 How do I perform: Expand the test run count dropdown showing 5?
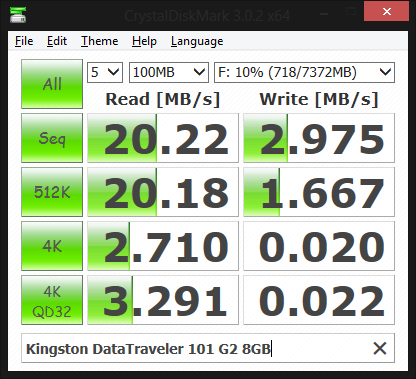(x=105, y=72)
